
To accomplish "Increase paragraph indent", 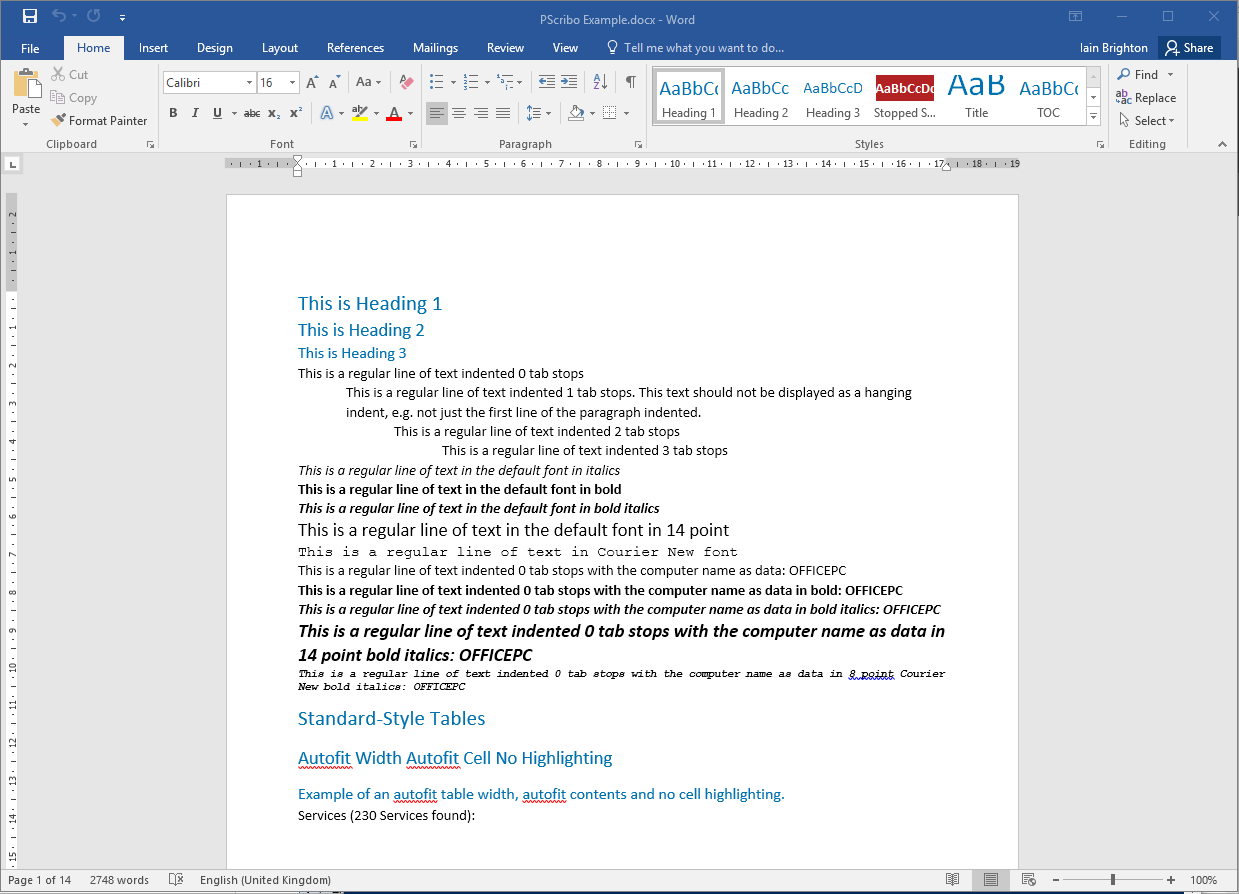I will 568,82.
